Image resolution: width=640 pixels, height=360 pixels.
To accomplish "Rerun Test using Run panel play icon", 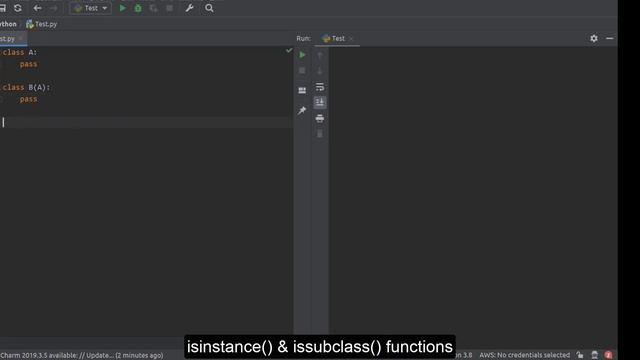I will coord(302,55).
